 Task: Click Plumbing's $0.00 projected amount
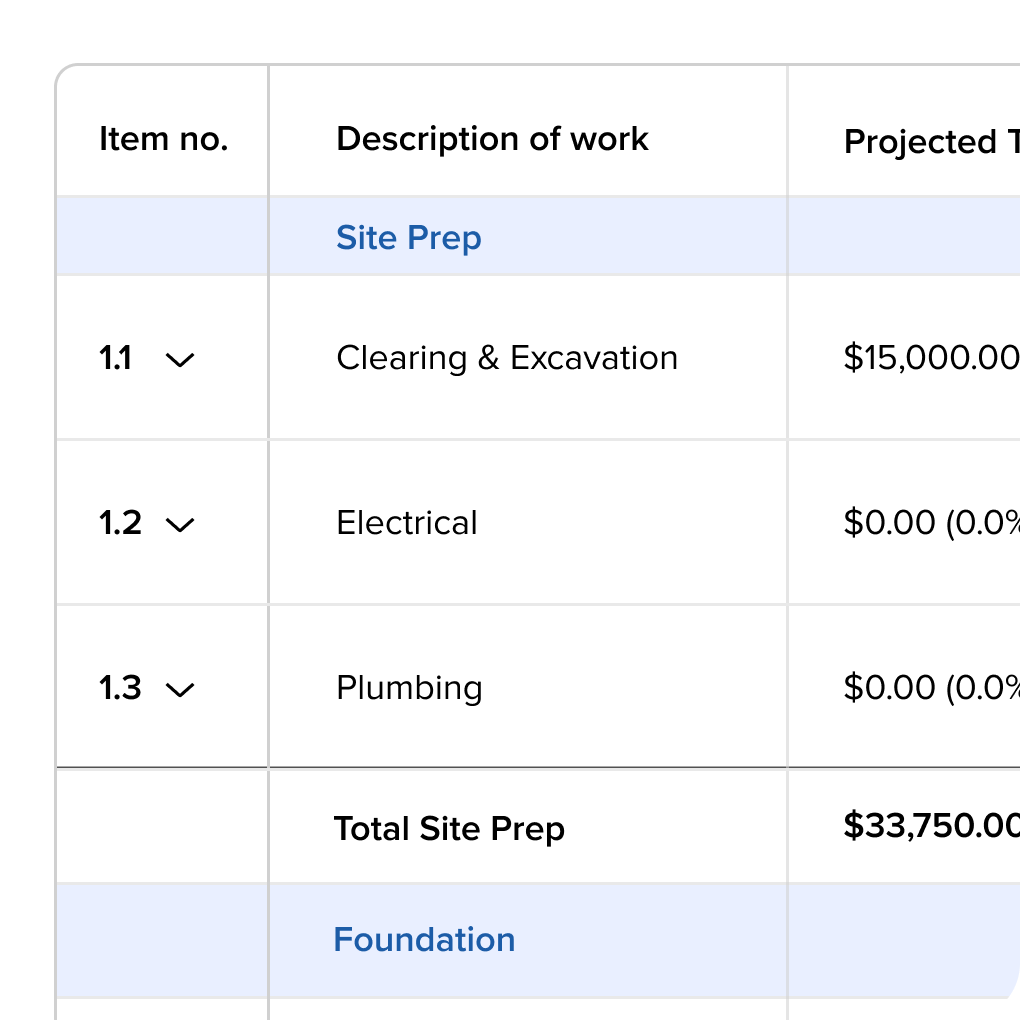point(930,688)
